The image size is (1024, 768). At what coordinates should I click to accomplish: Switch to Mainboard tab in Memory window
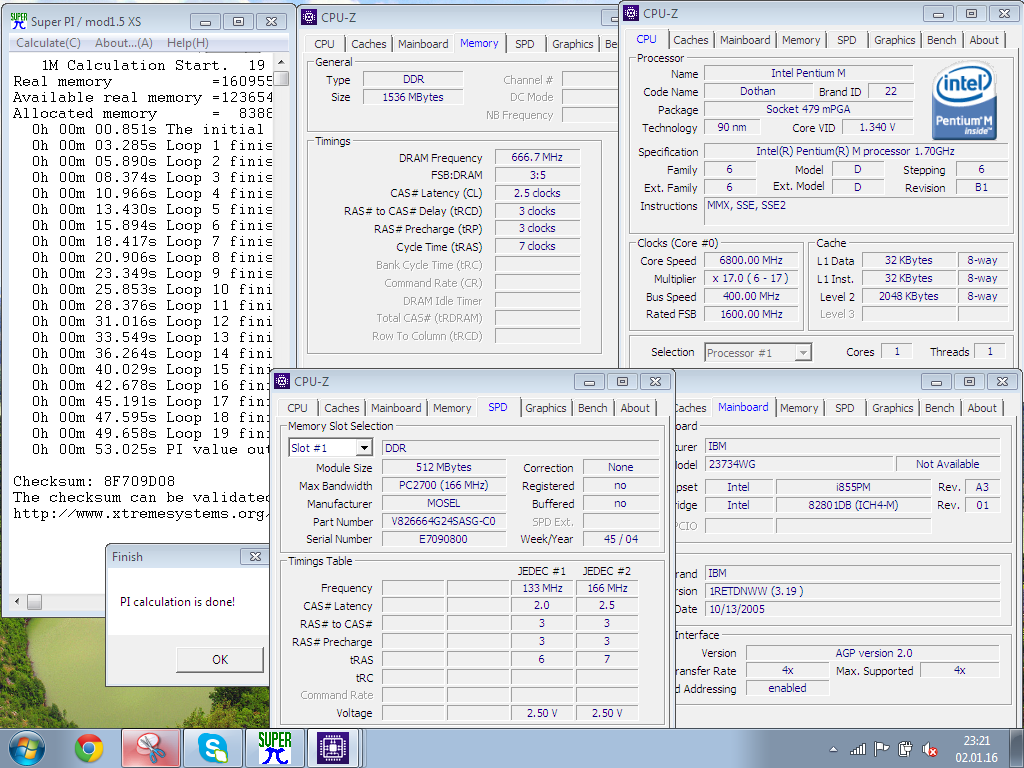(x=423, y=44)
